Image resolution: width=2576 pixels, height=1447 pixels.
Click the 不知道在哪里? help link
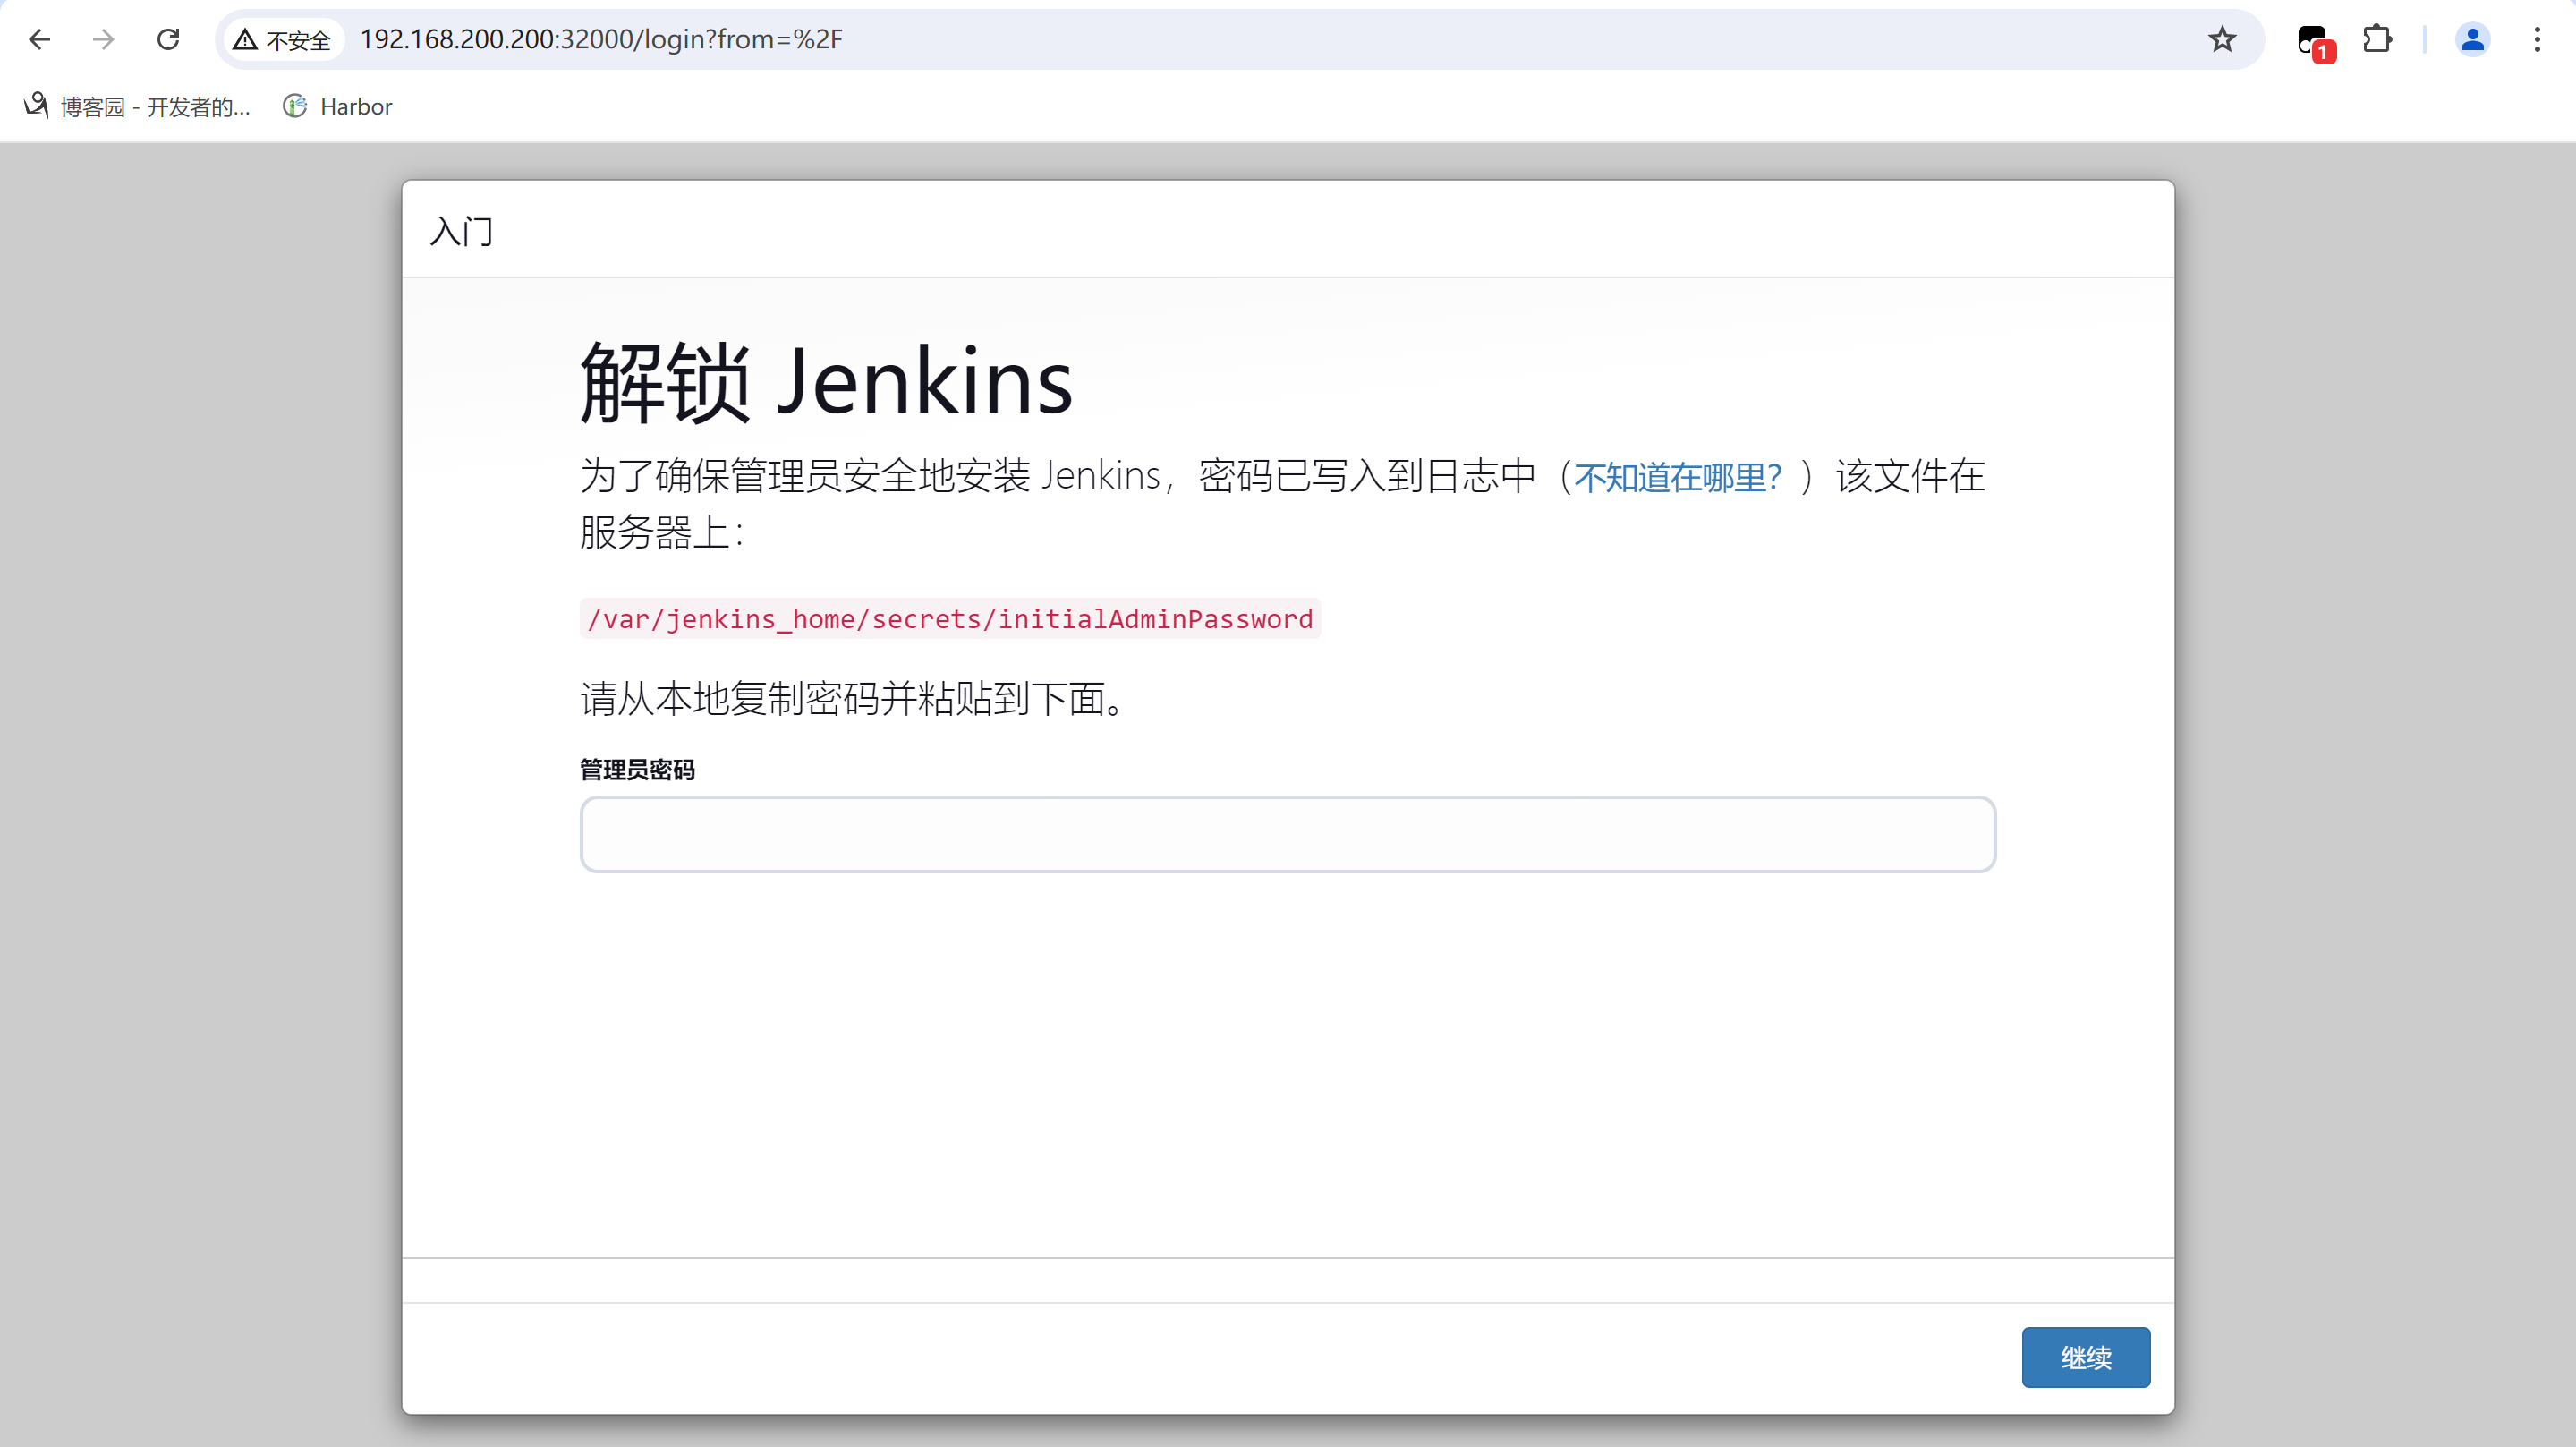click(x=1677, y=477)
